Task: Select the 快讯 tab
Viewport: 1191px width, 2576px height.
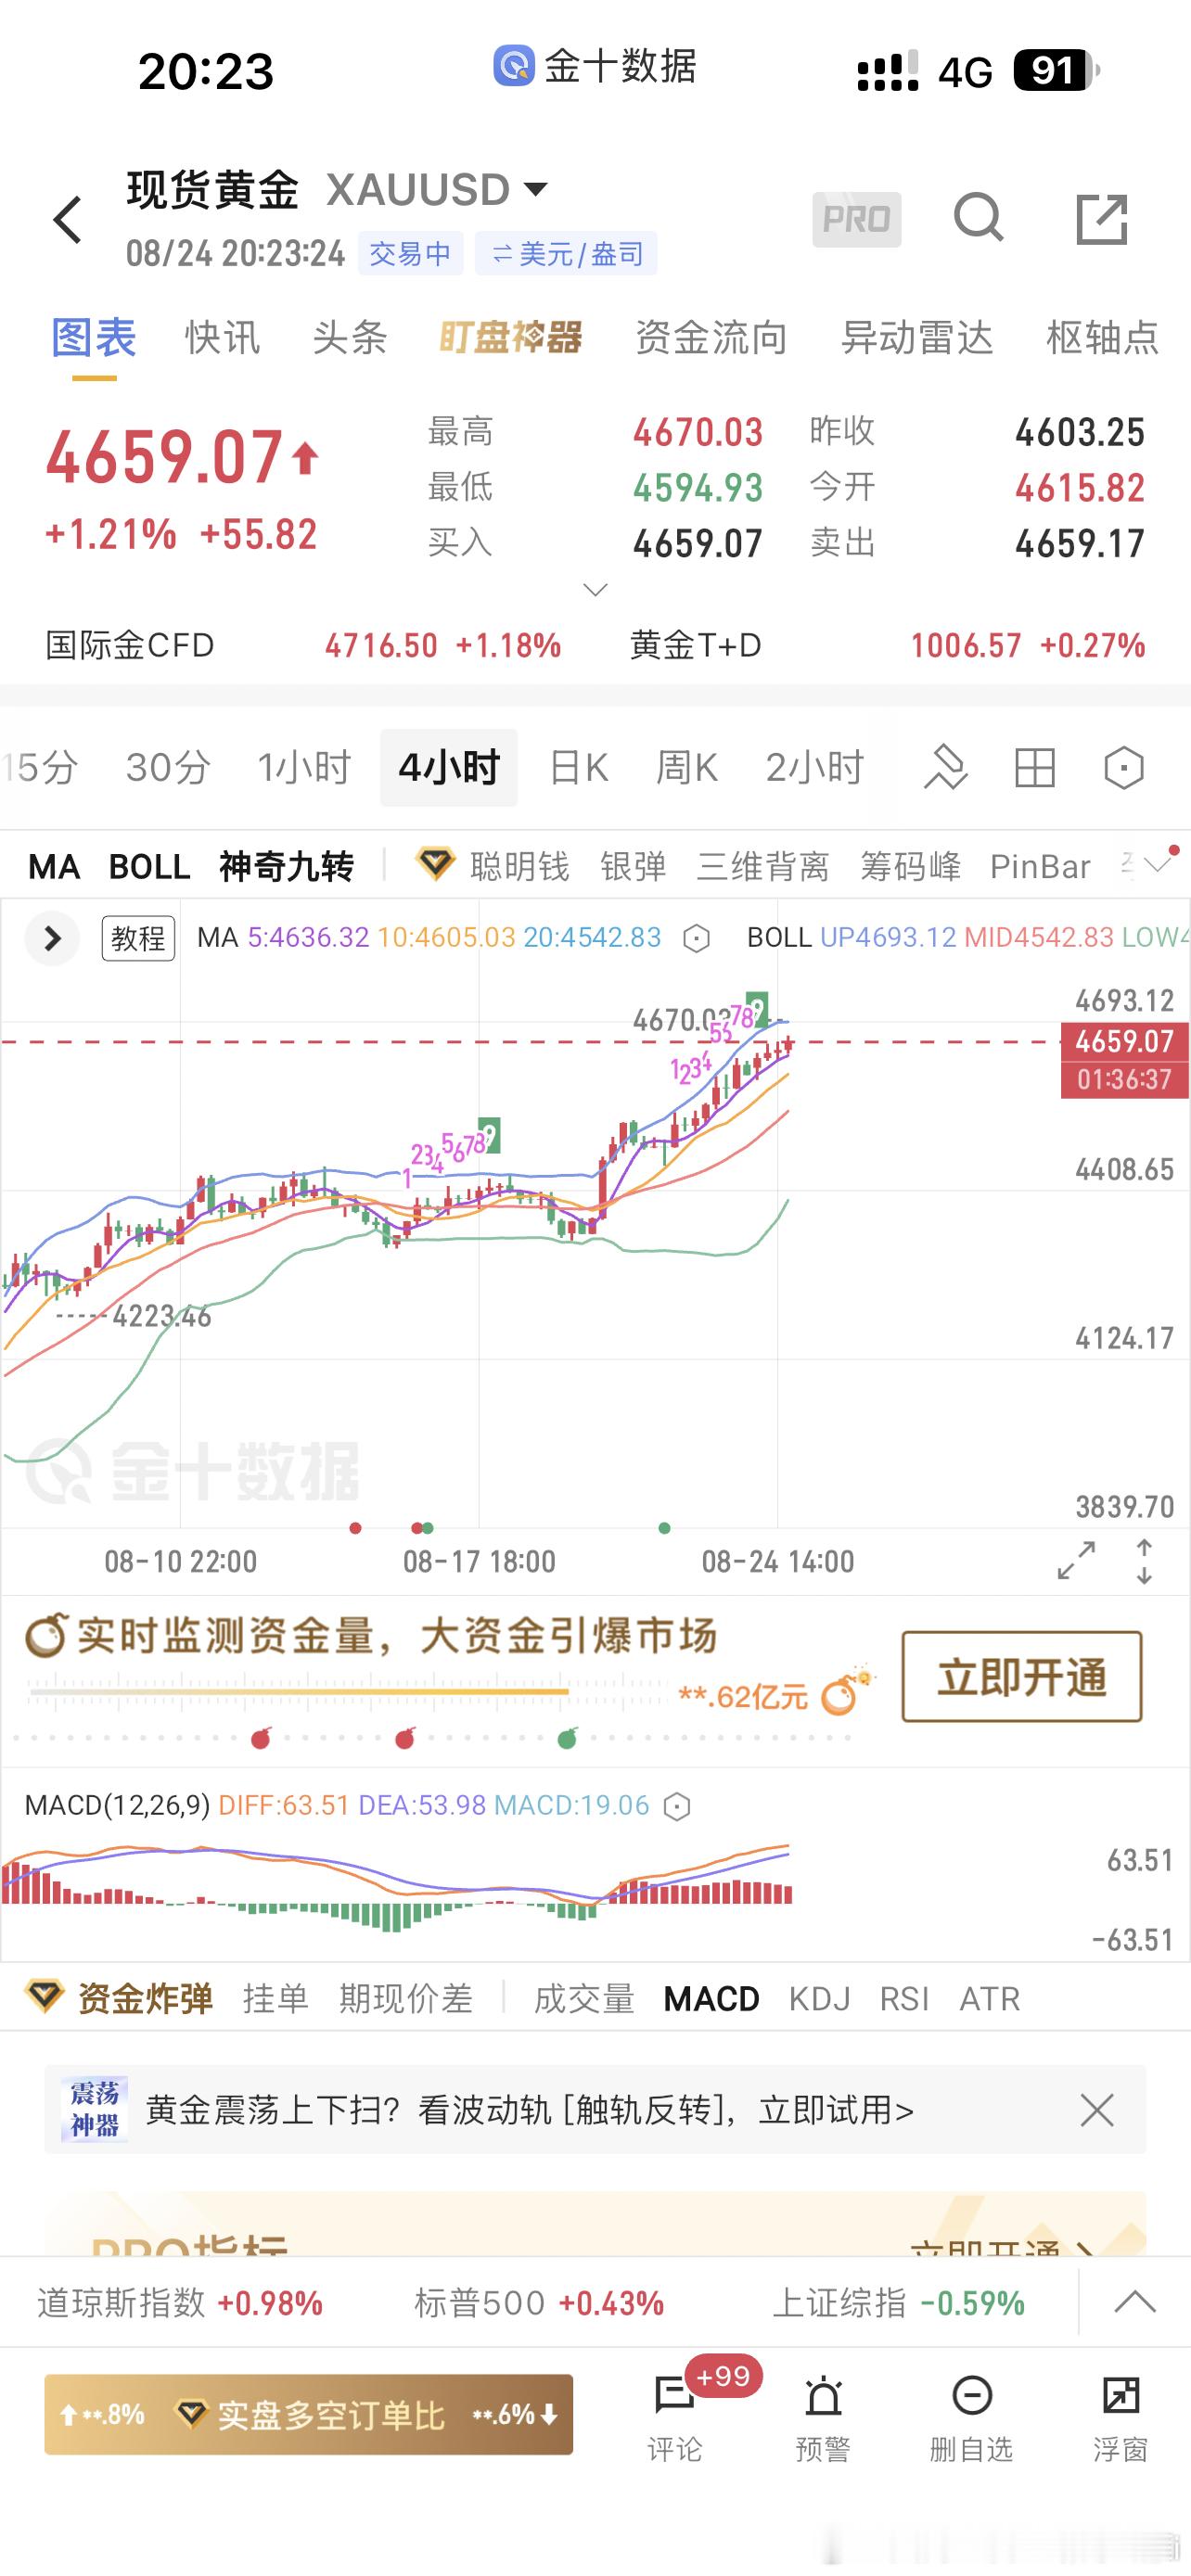Action: [x=222, y=338]
